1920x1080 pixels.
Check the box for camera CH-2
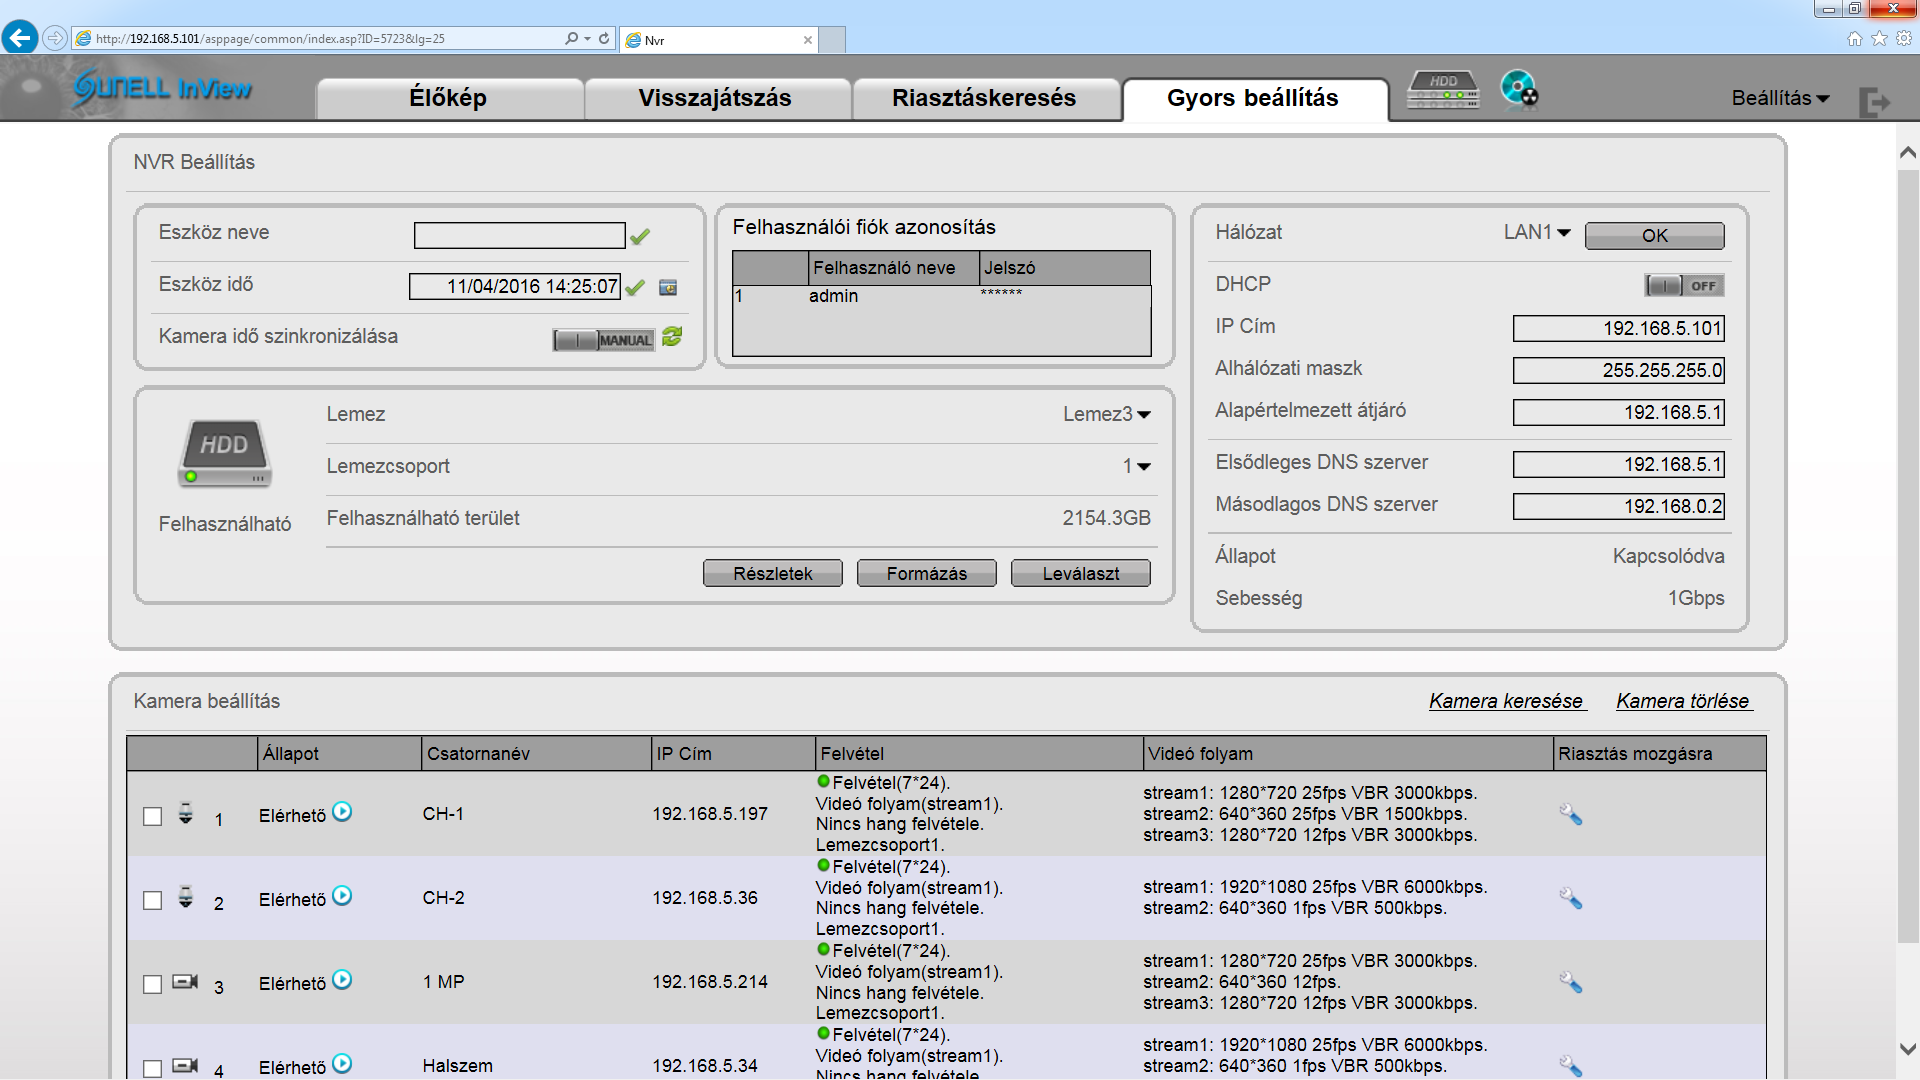click(x=152, y=900)
